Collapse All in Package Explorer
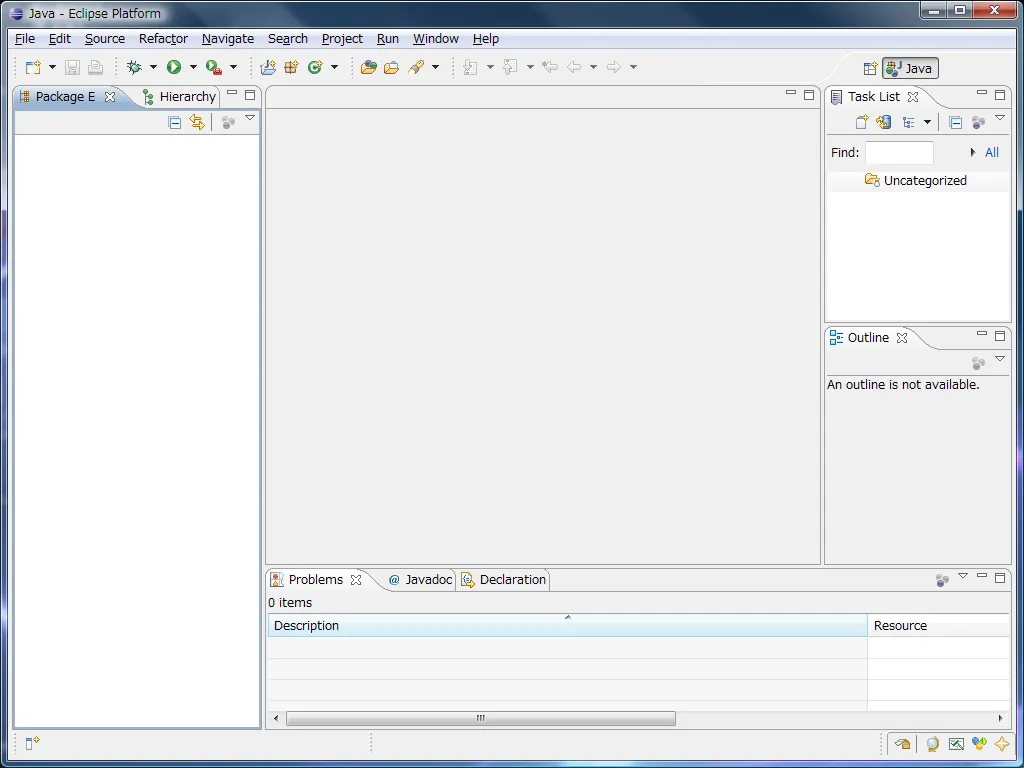This screenshot has width=1024, height=768. pyautogui.click(x=174, y=122)
